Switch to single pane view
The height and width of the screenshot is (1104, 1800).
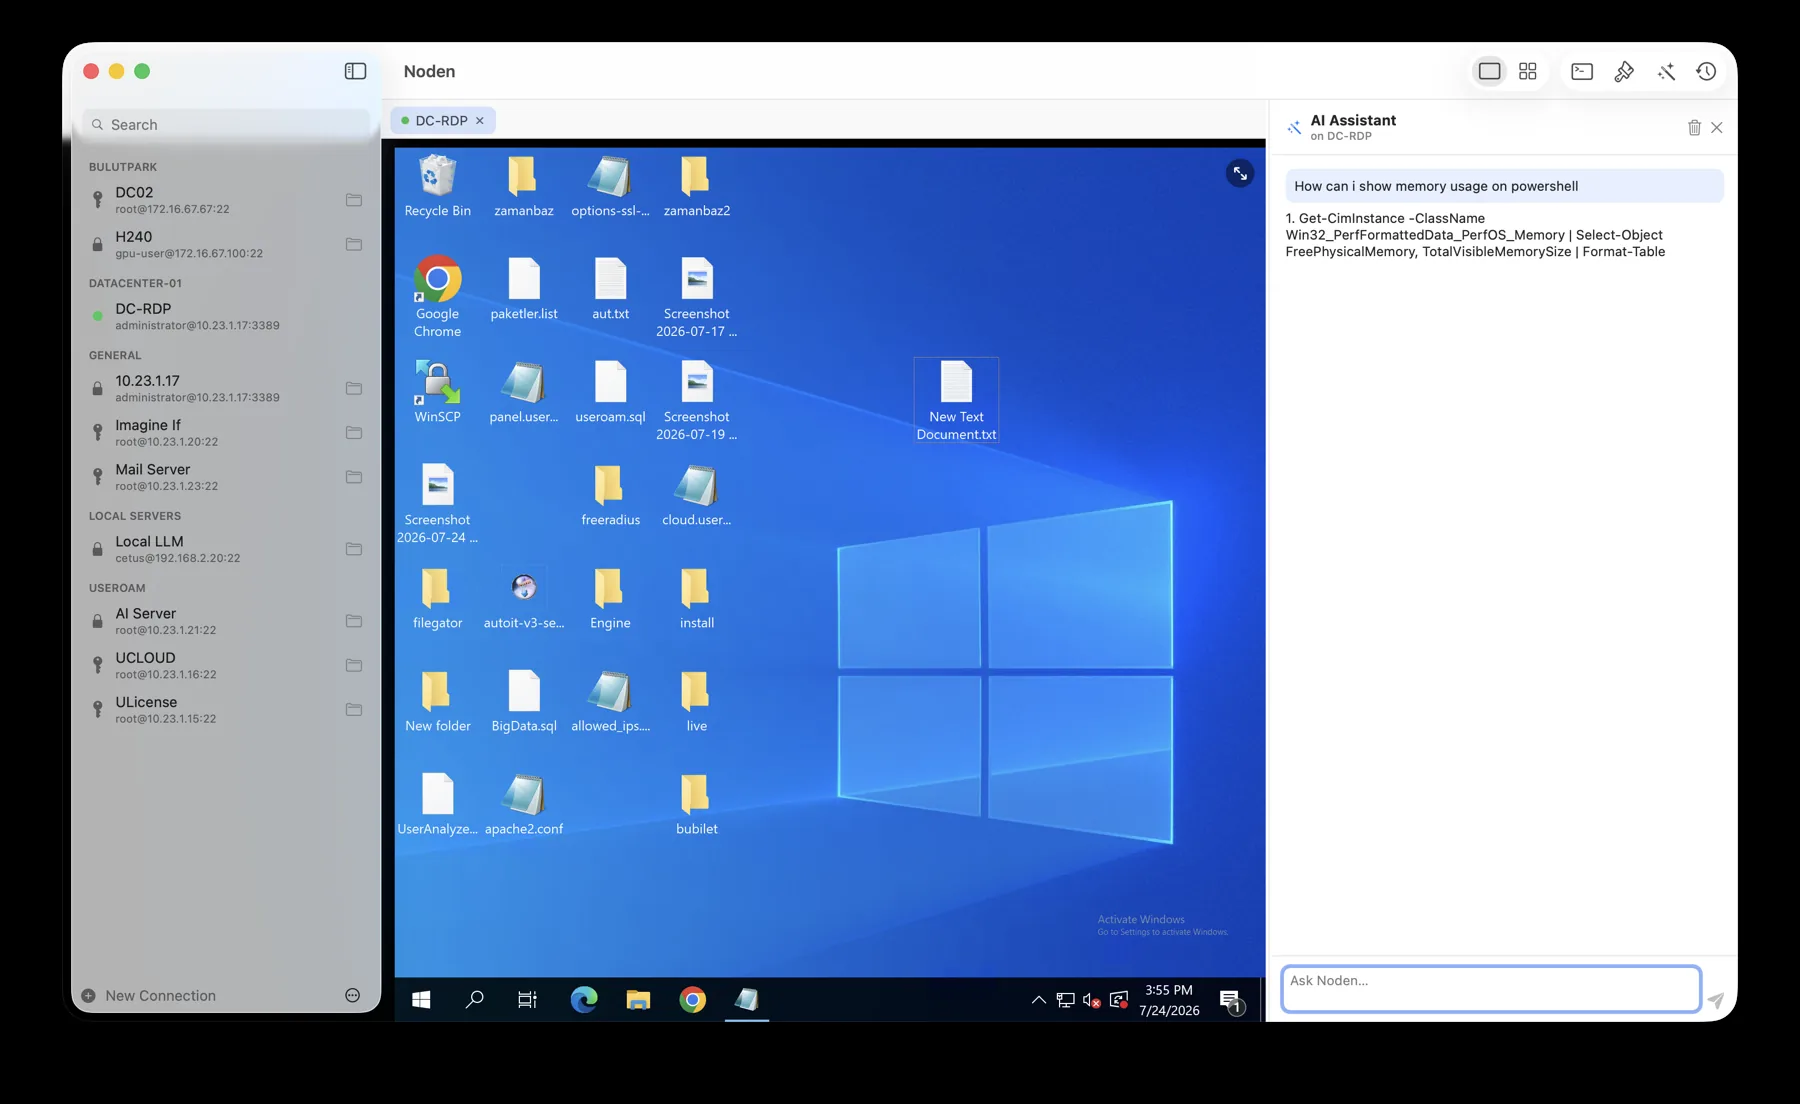click(x=1489, y=71)
